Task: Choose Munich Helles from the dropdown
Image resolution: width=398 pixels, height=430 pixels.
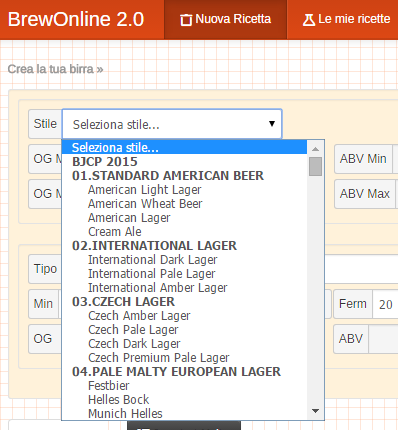Action: point(125,414)
